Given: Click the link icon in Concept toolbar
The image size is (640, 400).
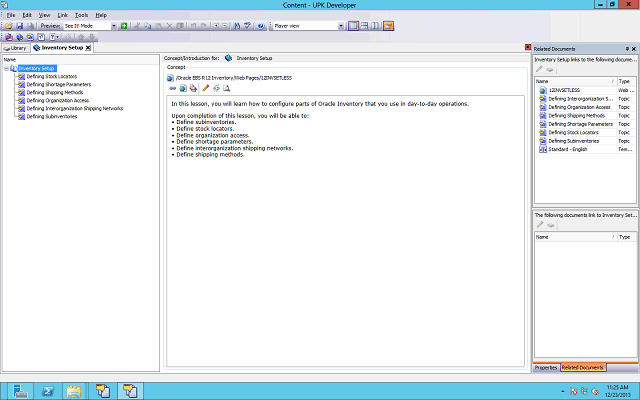Looking at the screenshot, I should 173,88.
